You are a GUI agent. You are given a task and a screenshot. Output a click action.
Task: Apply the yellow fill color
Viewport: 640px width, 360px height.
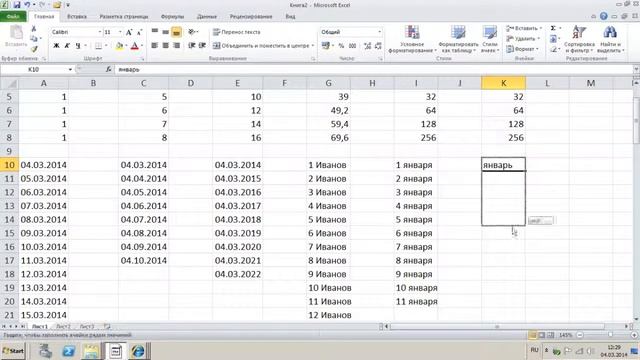click(119, 46)
